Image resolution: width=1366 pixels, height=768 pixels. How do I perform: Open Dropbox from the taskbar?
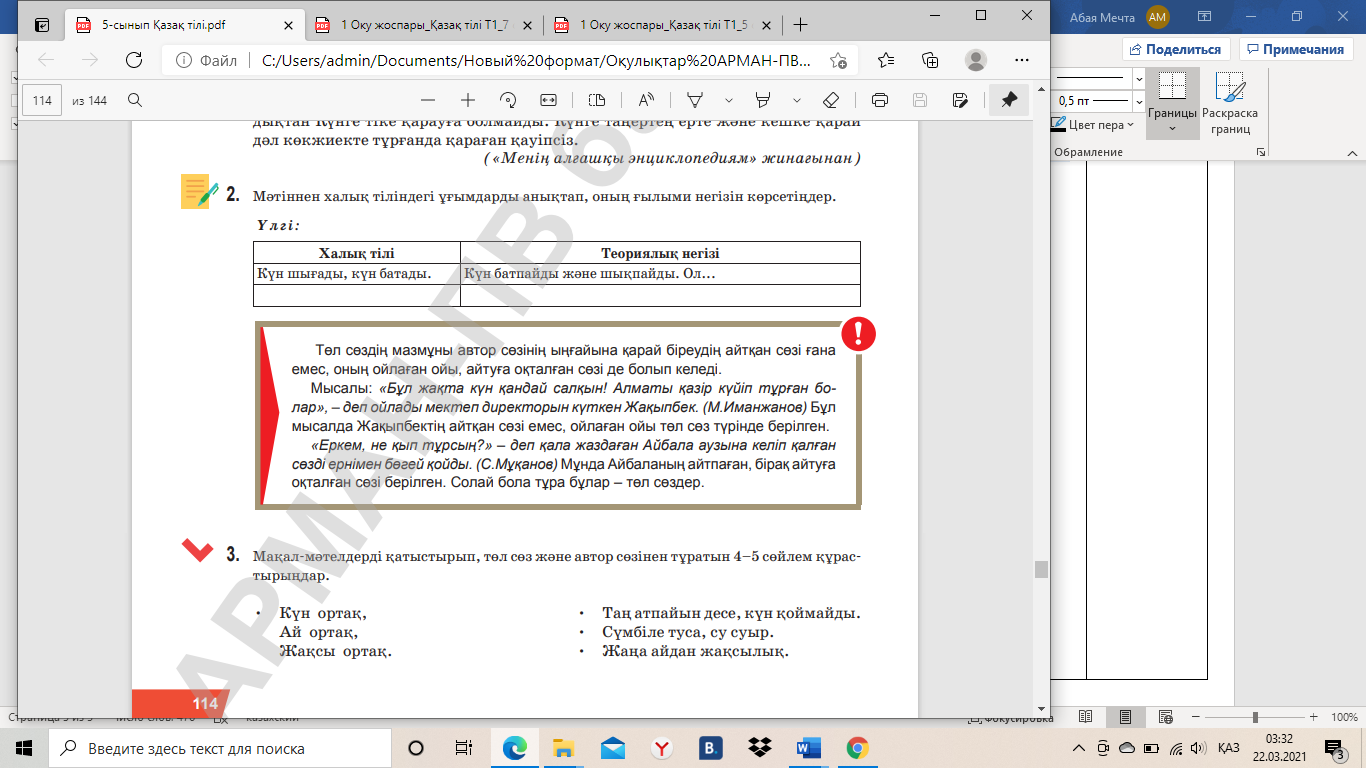[760, 748]
